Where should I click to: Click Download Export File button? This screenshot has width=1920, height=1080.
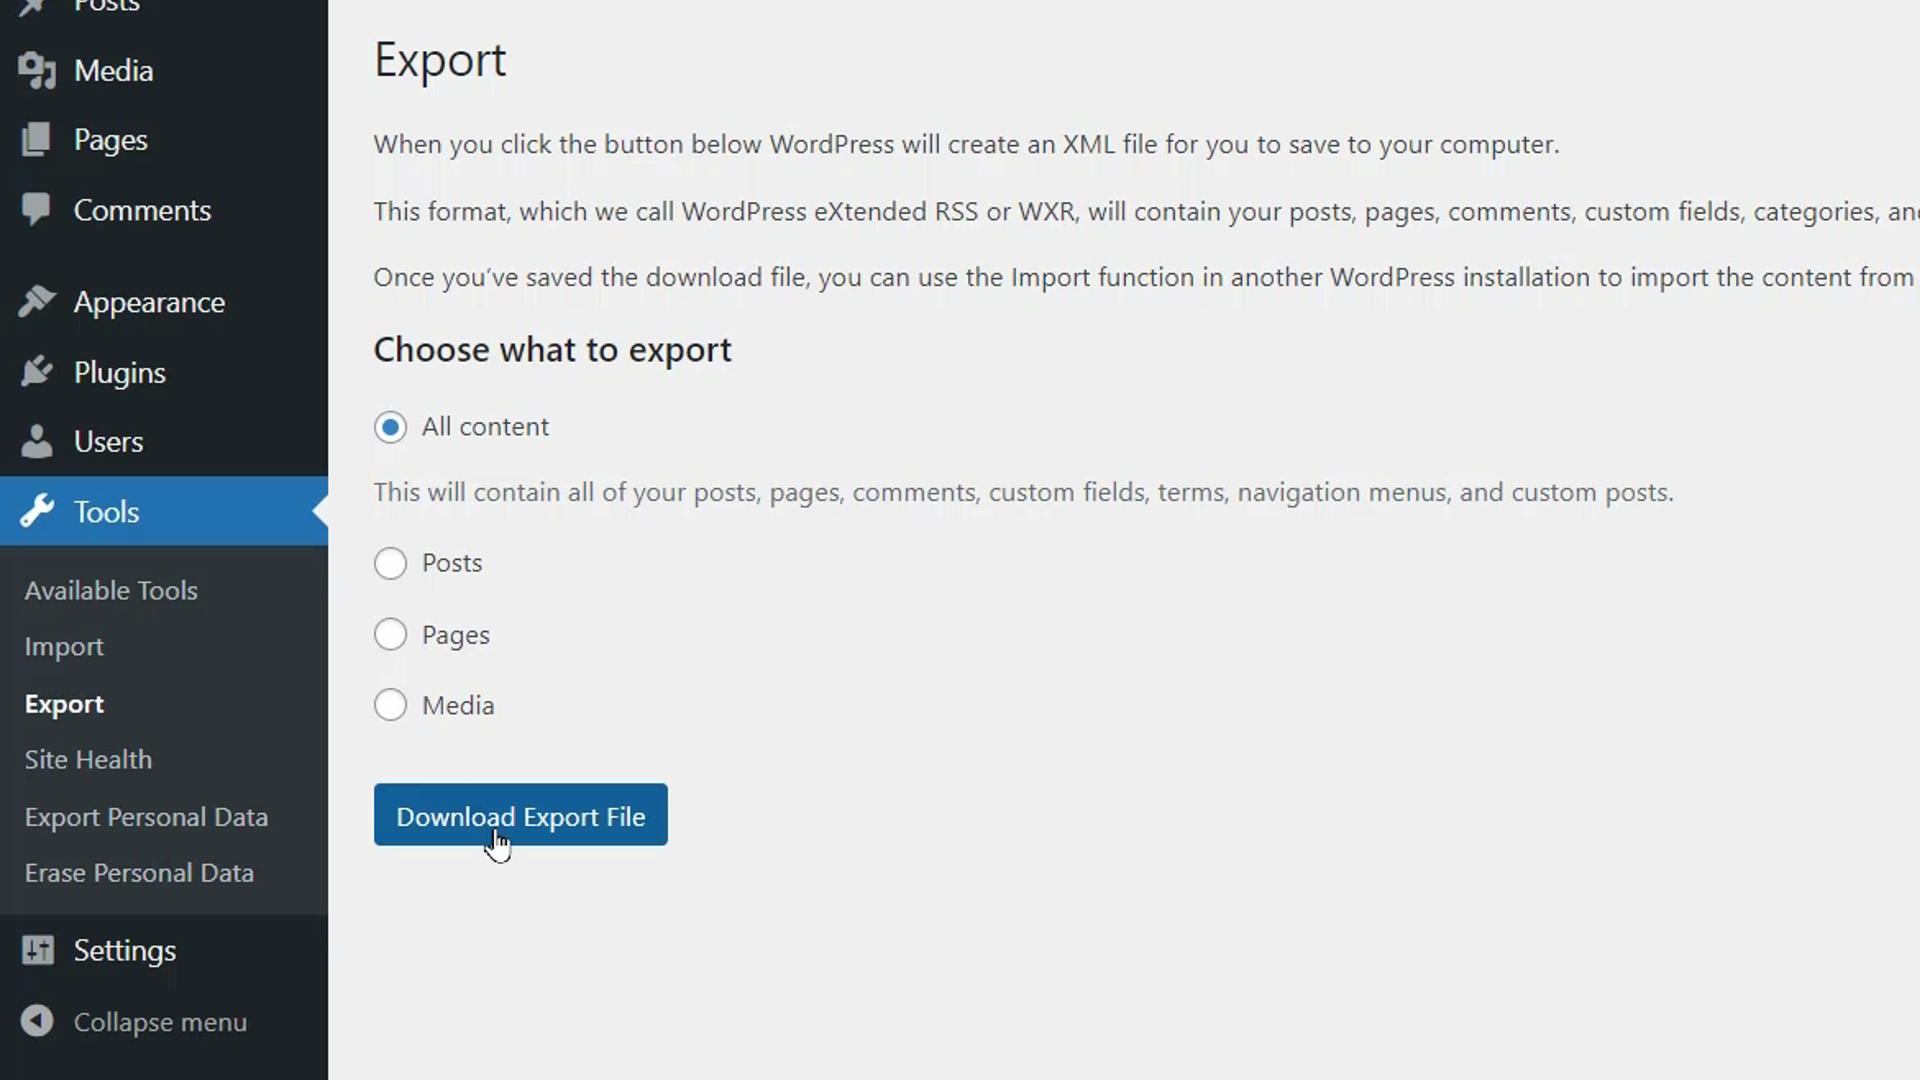click(x=521, y=815)
